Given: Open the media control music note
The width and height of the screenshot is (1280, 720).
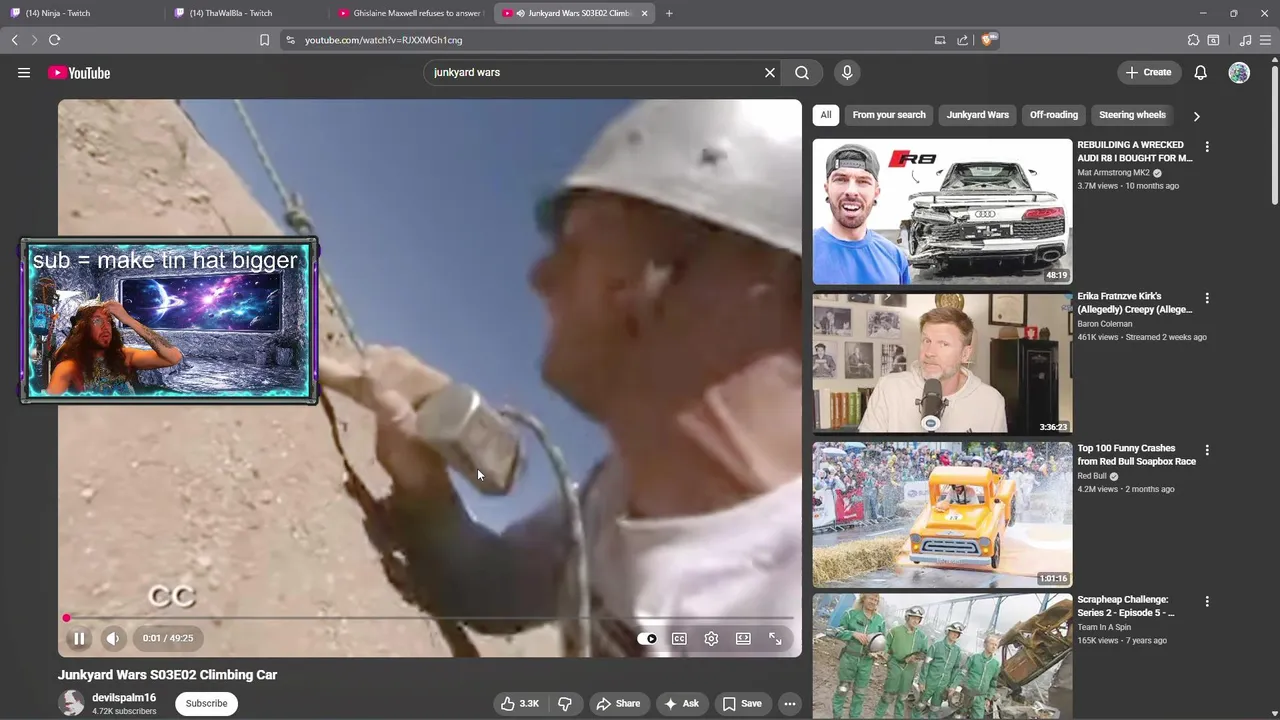Looking at the screenshot, I should 1245,40.
